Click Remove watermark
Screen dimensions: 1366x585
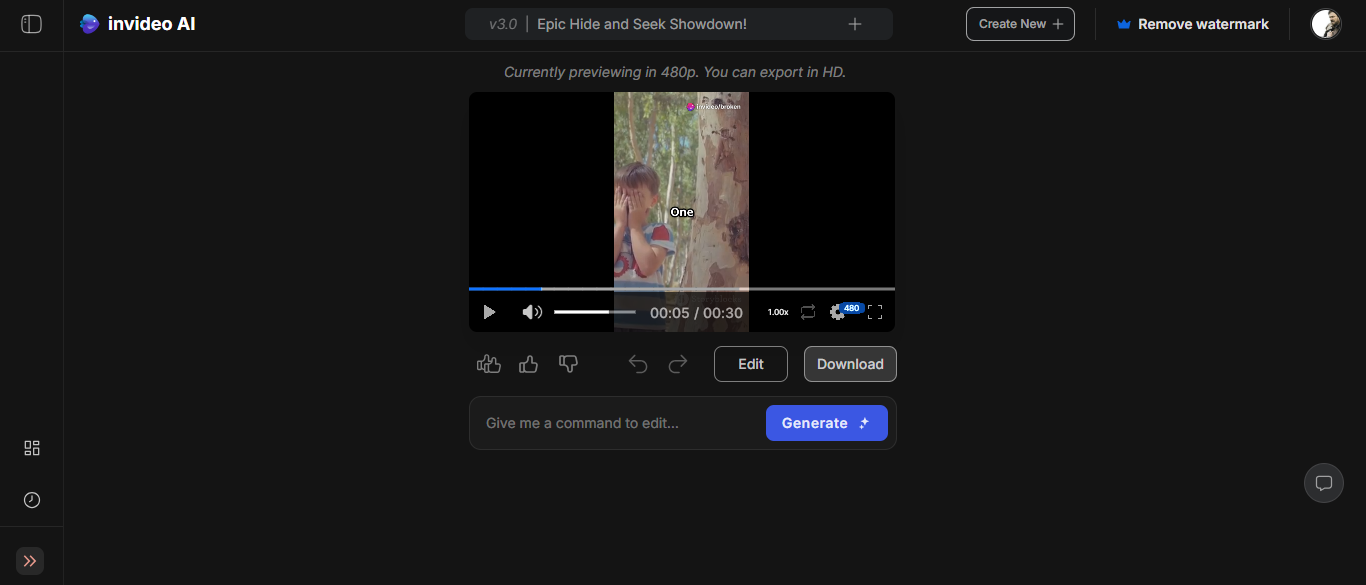click(x=1192, y=23)
